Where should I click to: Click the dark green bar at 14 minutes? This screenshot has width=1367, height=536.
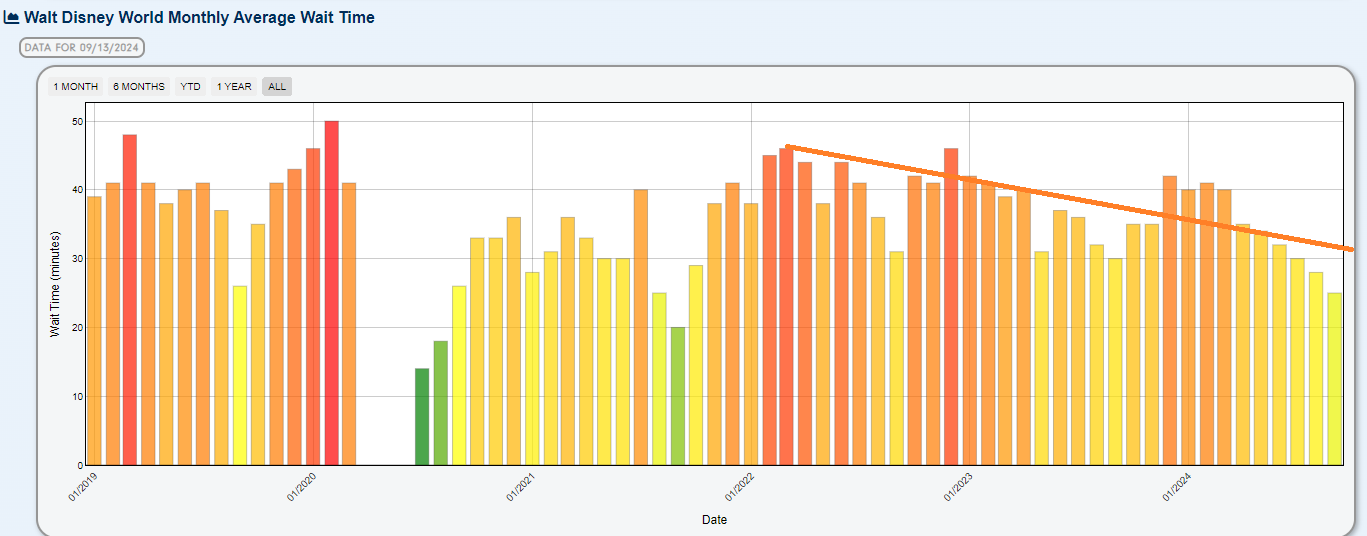coord(422,417)
